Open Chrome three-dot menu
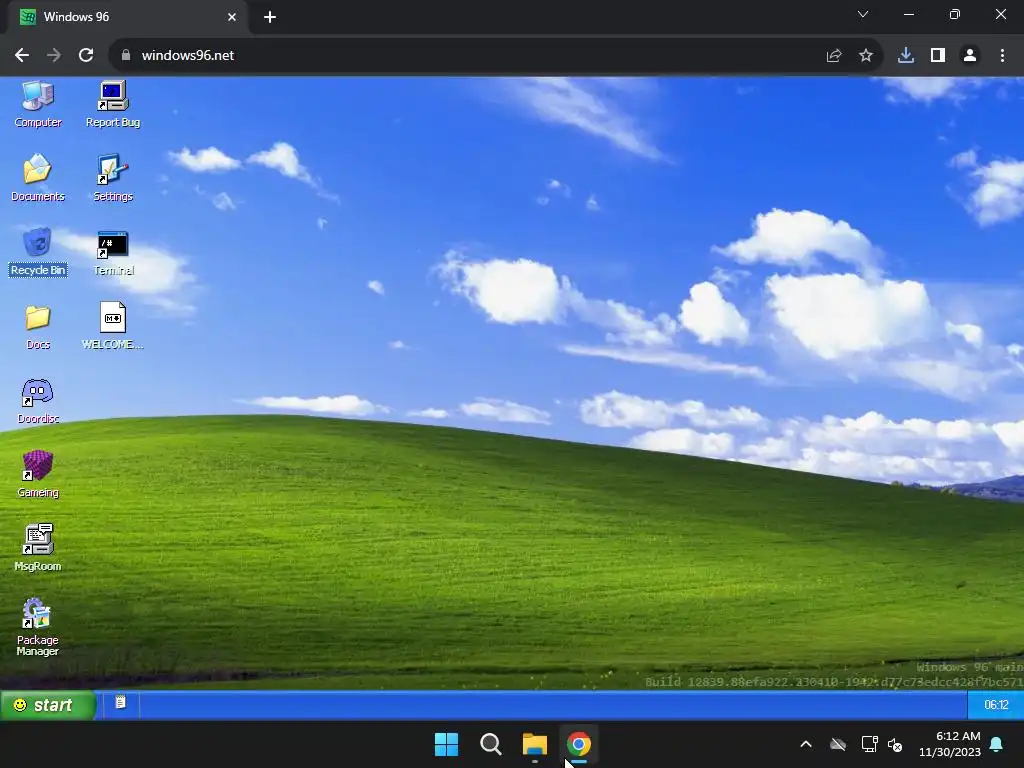 pyautogui.click(x=1002, y=56)
